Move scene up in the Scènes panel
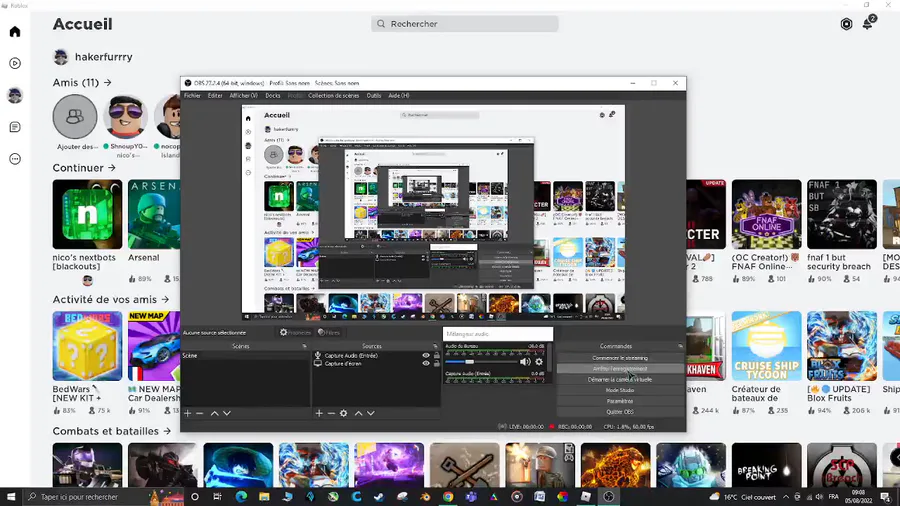The height and width of the screenshot is (506, 900). pyautogui.click(x=215, y=413)
